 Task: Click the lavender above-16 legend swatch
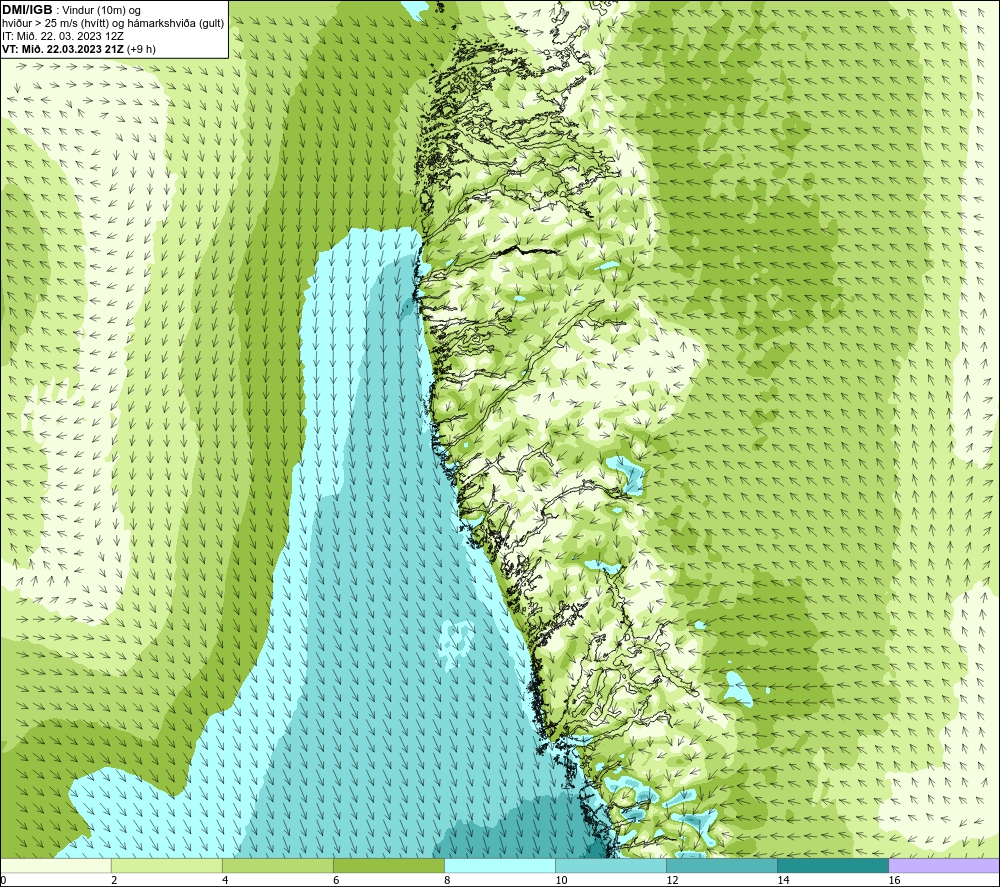click(x=944, y=866)
